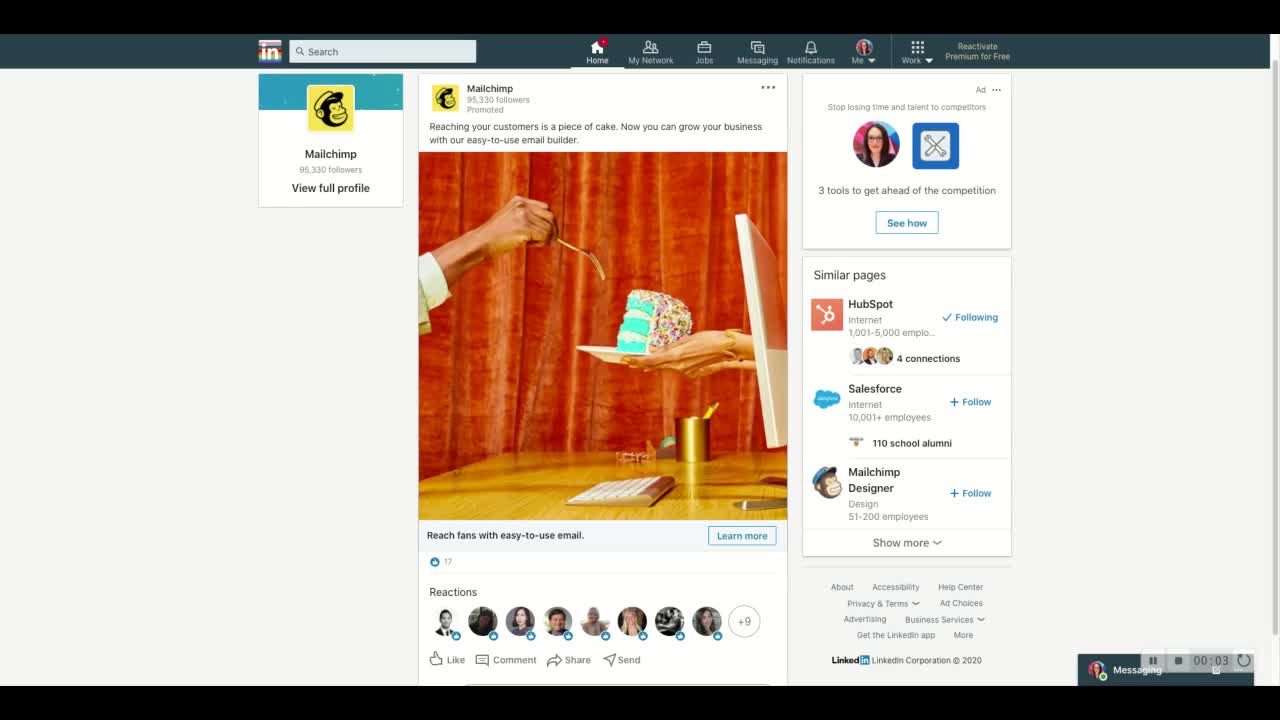
Task: Click Salesforce's 110 school alumni text
Action: click(x=912, y=443)
